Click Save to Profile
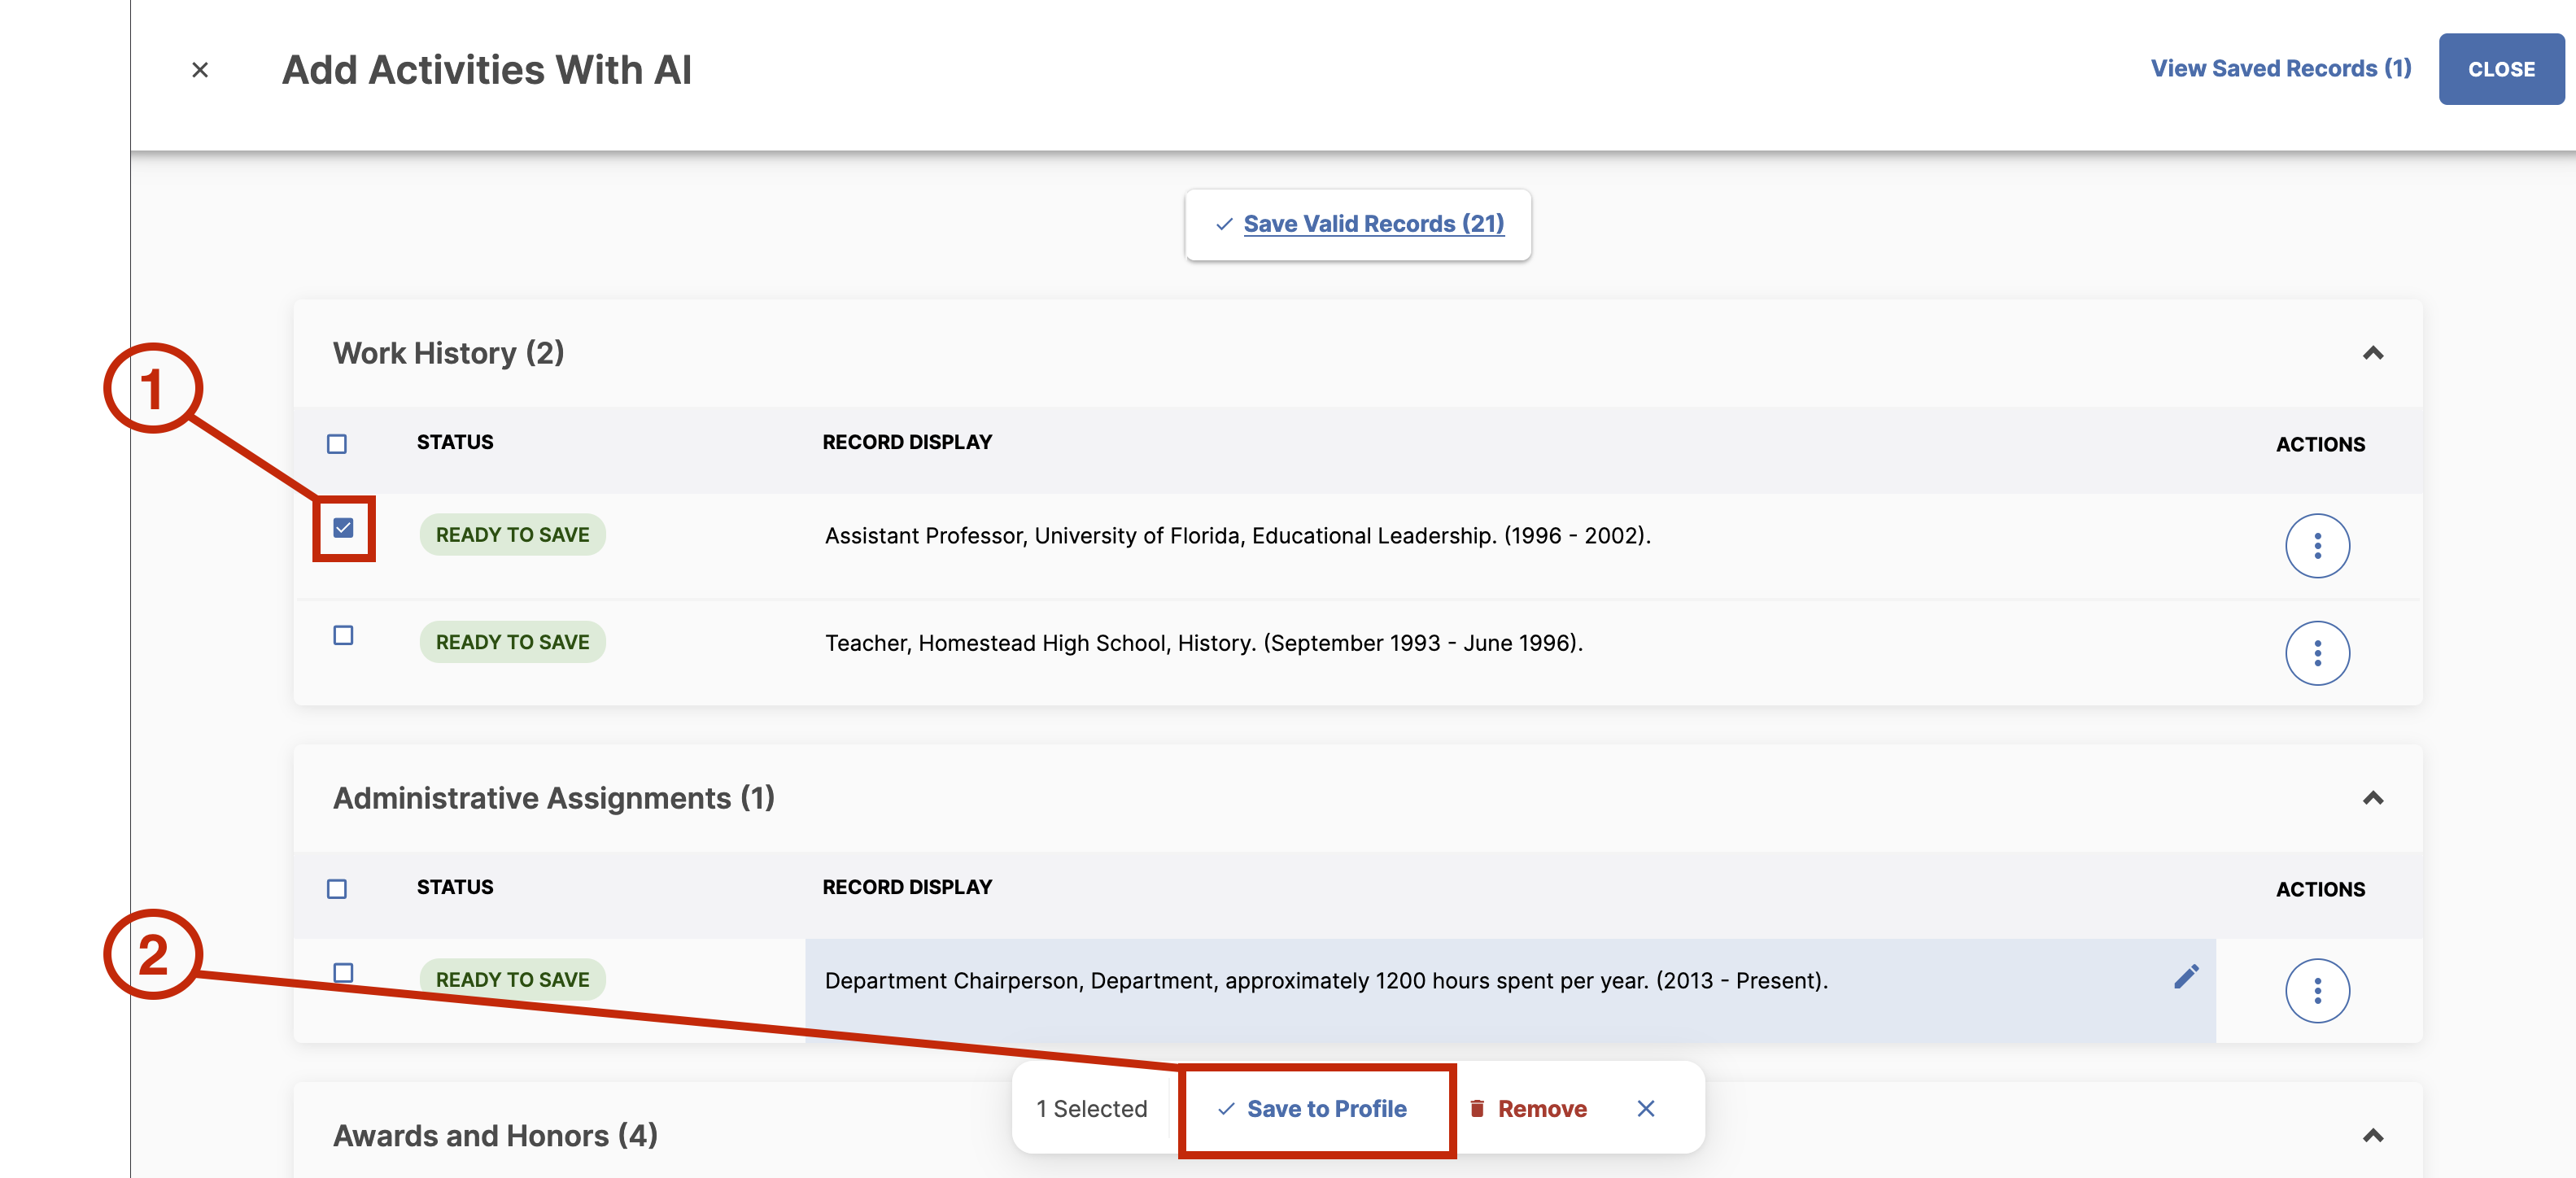The image size is (2576, 1178). [x=1313, y=1108]
